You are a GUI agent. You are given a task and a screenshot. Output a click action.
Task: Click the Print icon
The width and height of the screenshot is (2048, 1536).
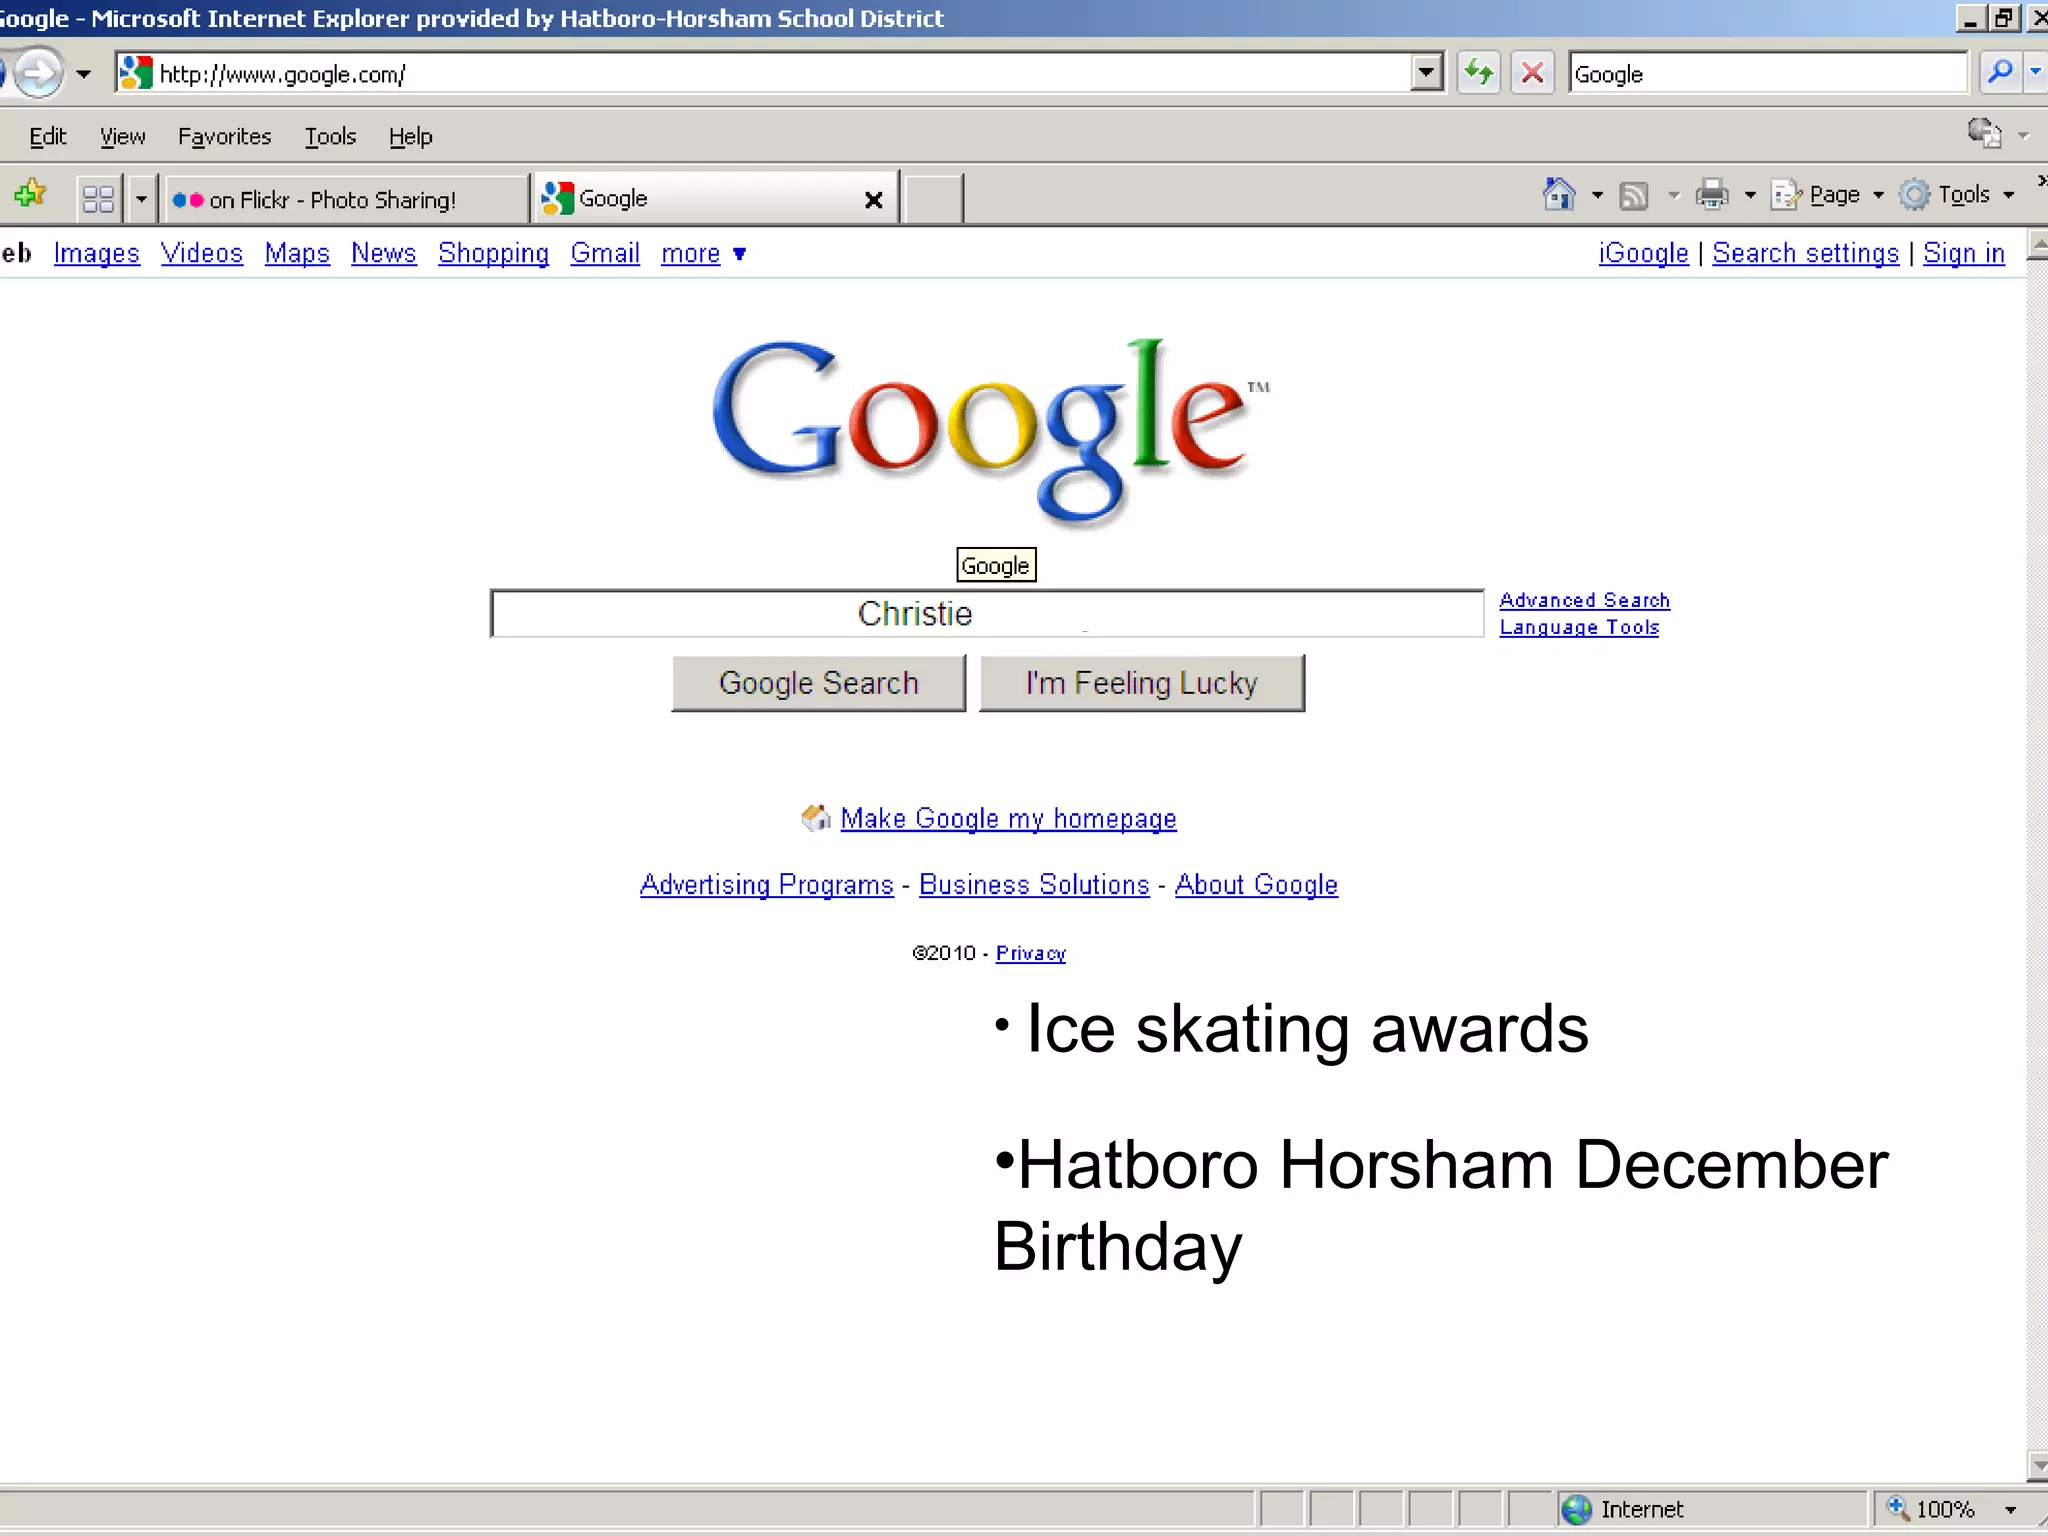tap(1712, 194)
